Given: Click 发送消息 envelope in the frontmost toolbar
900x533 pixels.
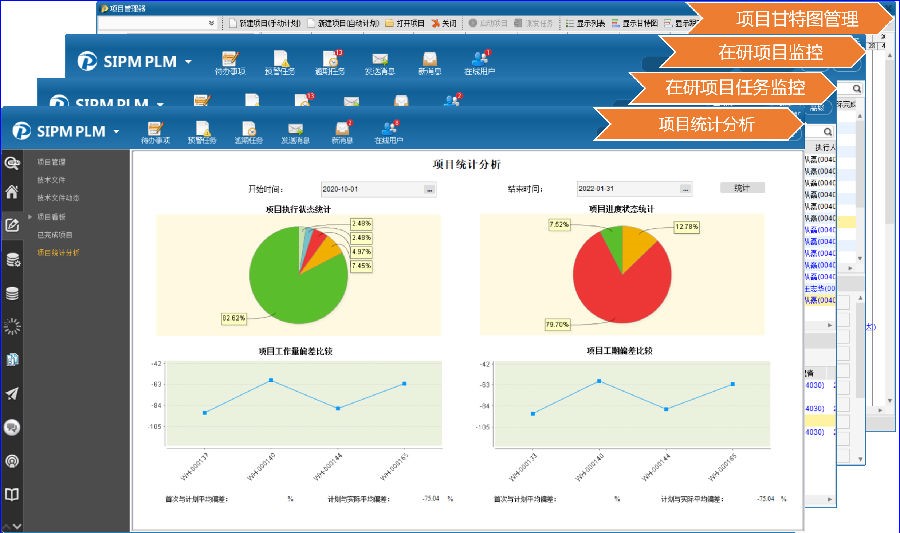Looking at the screenshot, I should 295,132.
